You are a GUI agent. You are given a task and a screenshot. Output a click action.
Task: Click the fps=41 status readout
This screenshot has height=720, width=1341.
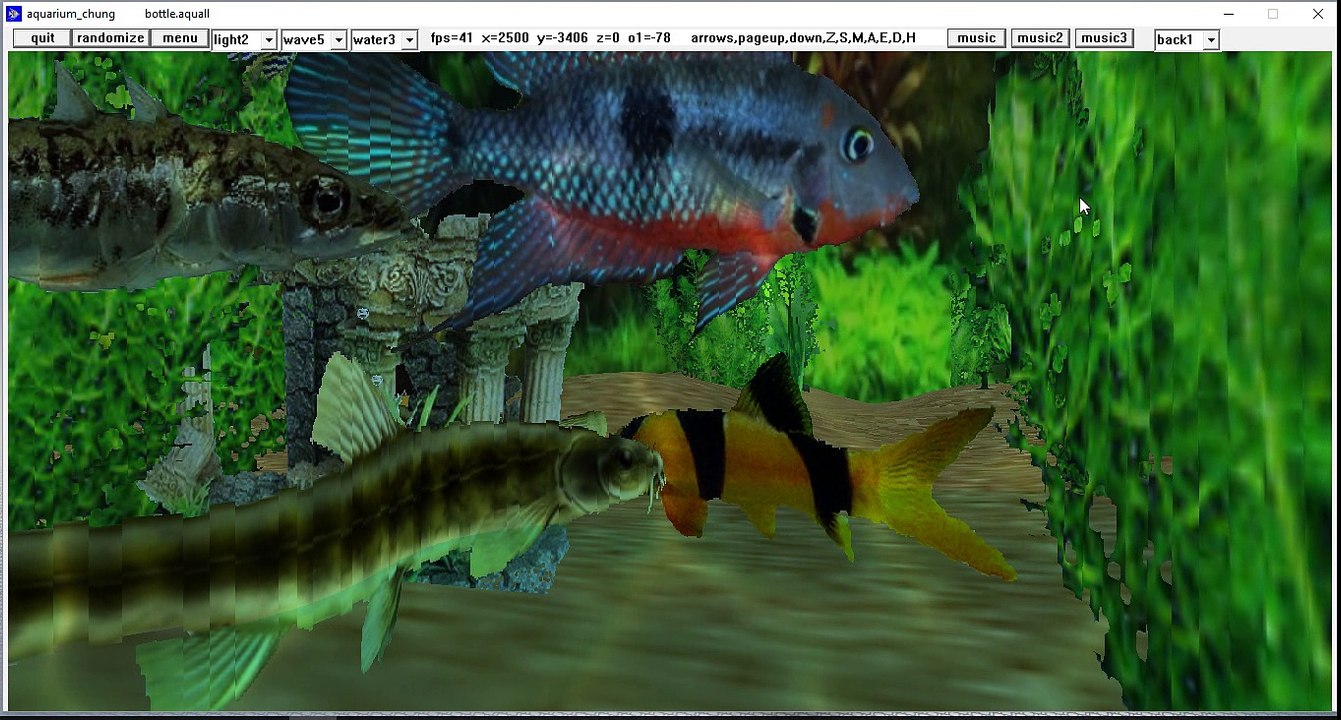pyautogui.click(x=452, y=38)
